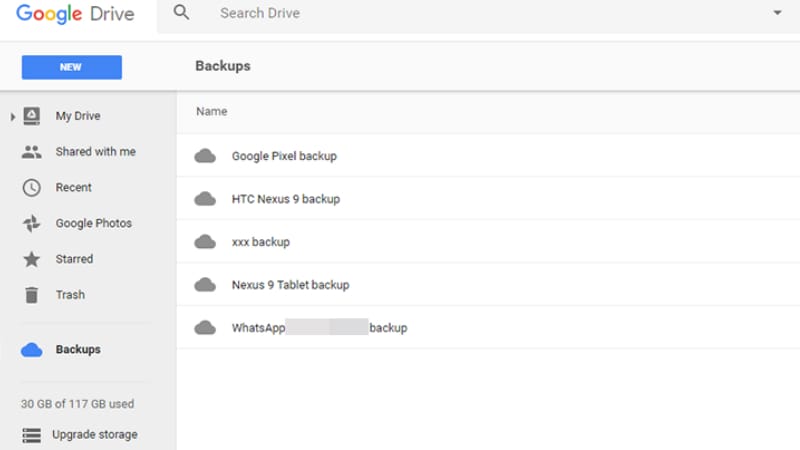Viewport: 800px width, 450px height.
Task: Expand the My Drive folder tree
Action: (13, 117)
